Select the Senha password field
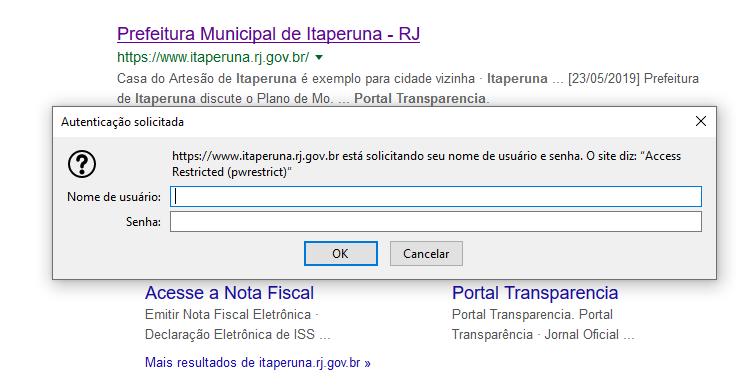 point(436,221)
